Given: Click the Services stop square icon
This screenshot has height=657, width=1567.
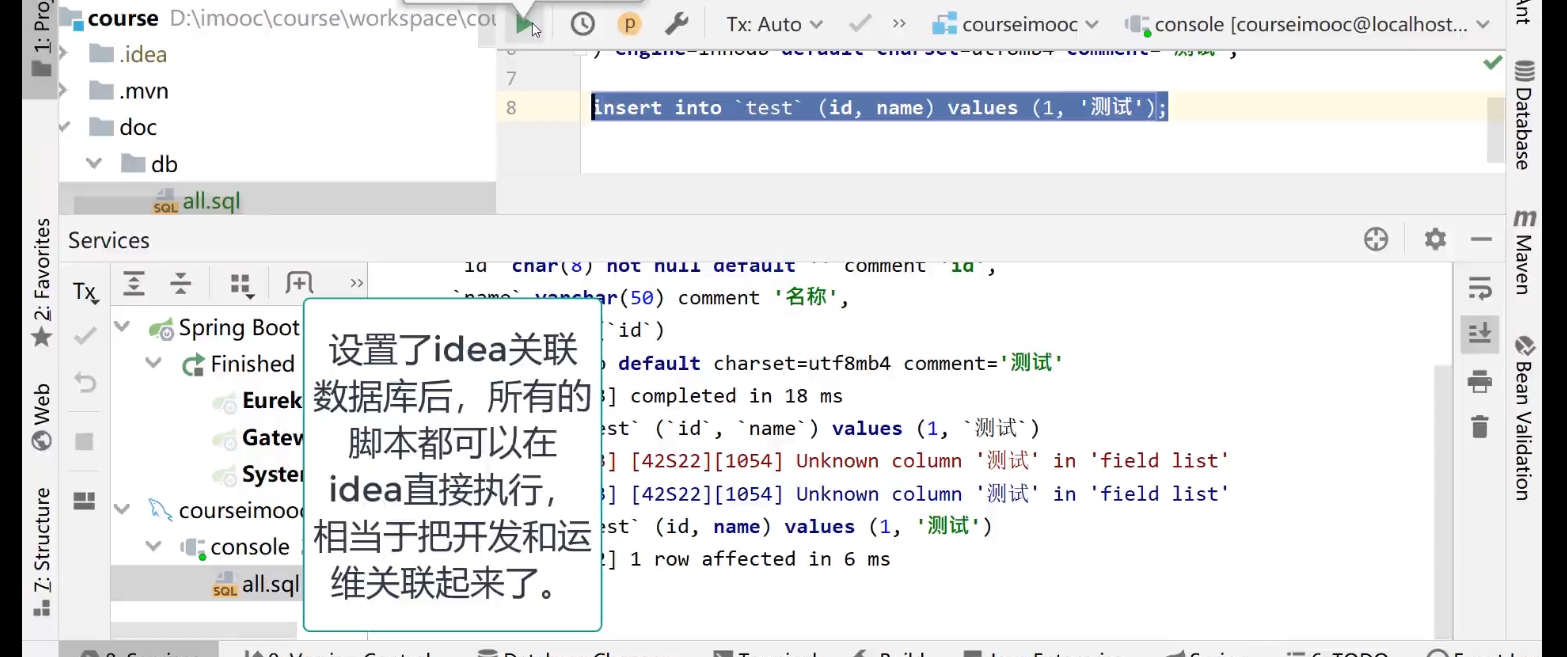Looking at the screenshot, I should (85, 441).
